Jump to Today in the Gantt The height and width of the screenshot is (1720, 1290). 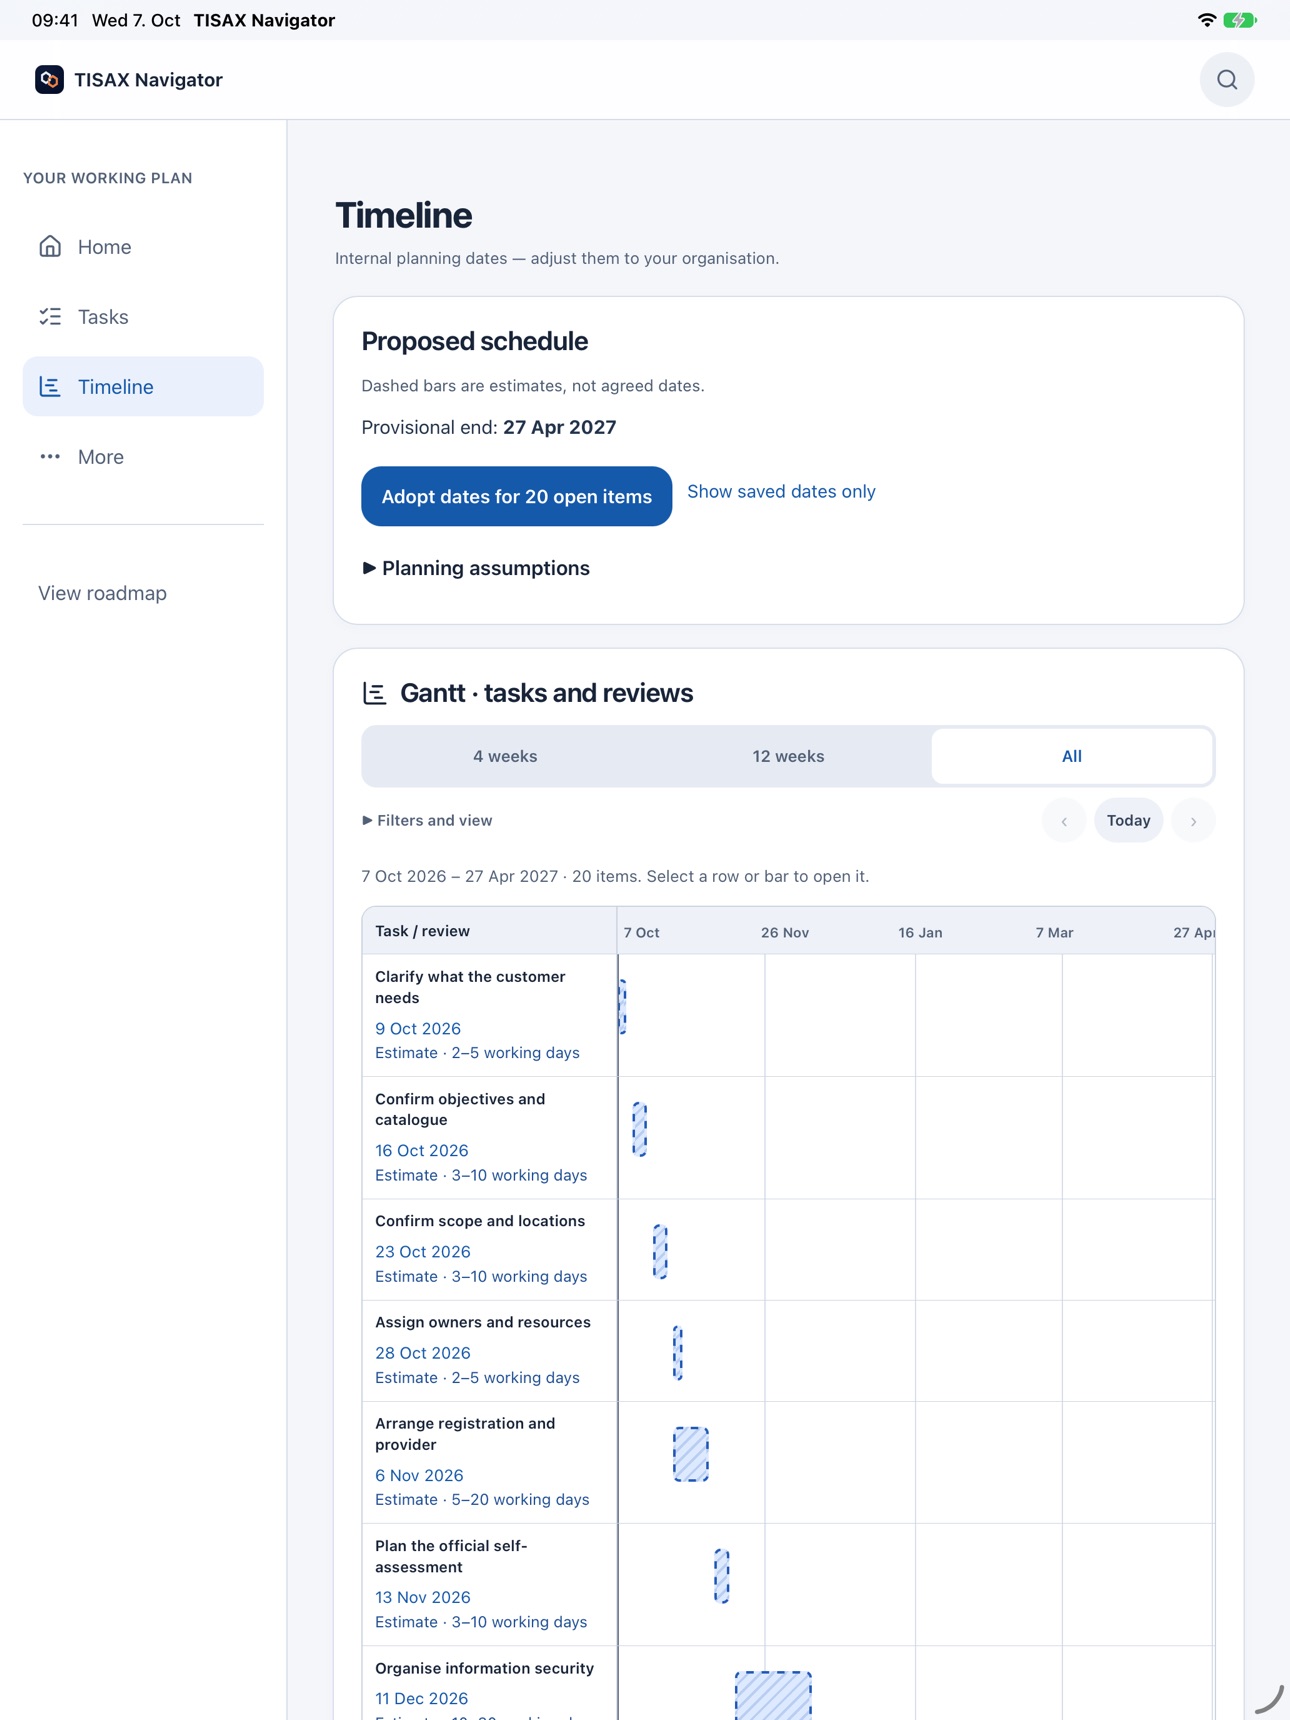coord(1128,821)
